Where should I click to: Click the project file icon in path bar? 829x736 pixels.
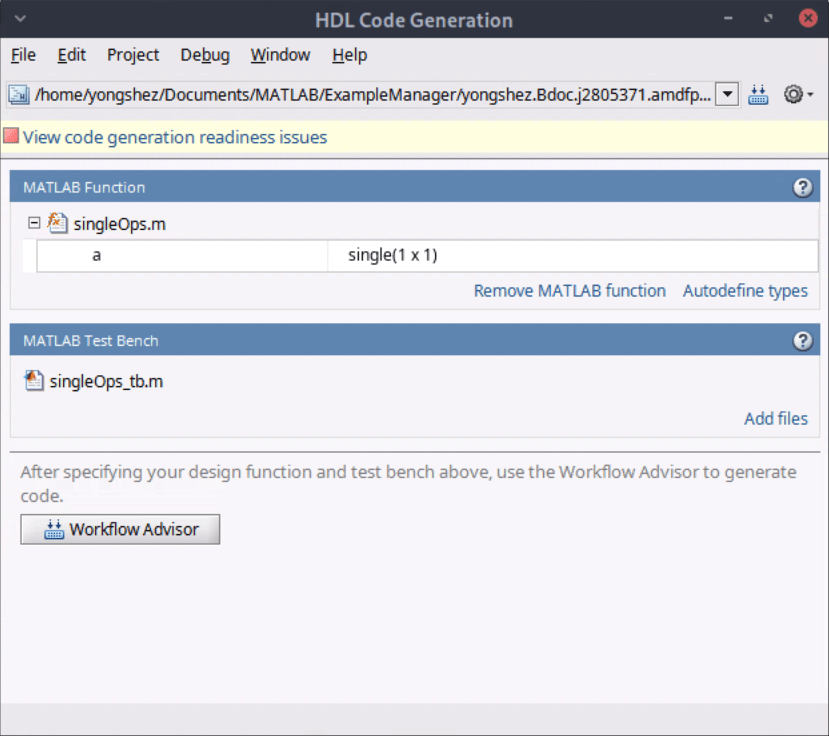click(19, 95)
